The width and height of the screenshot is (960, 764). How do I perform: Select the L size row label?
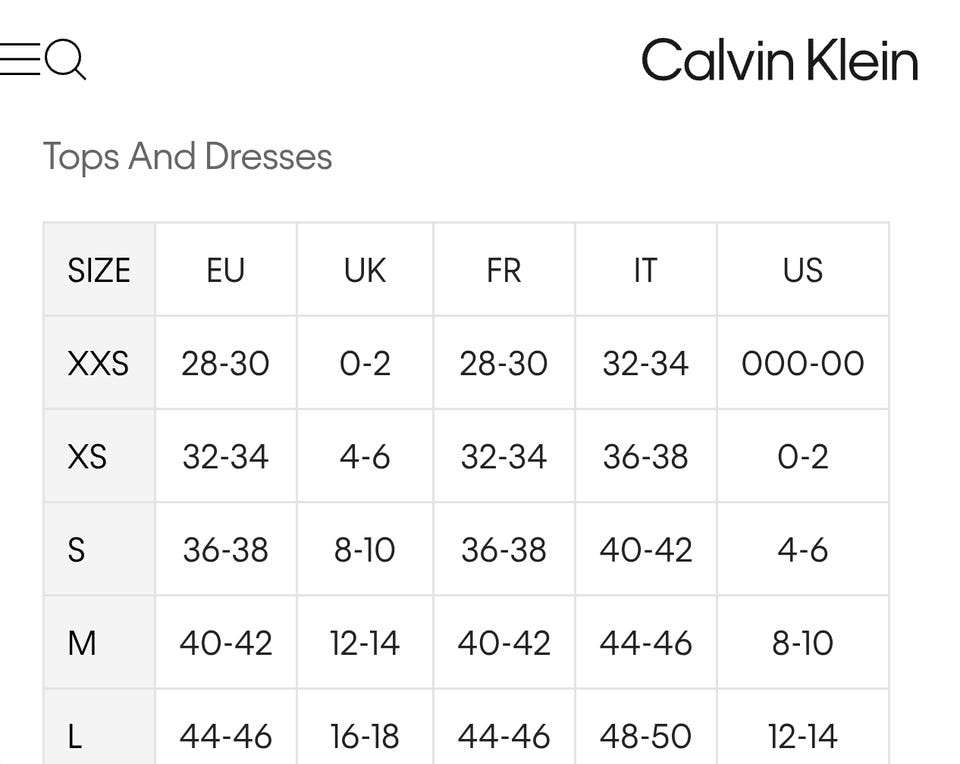pos(74,736)
